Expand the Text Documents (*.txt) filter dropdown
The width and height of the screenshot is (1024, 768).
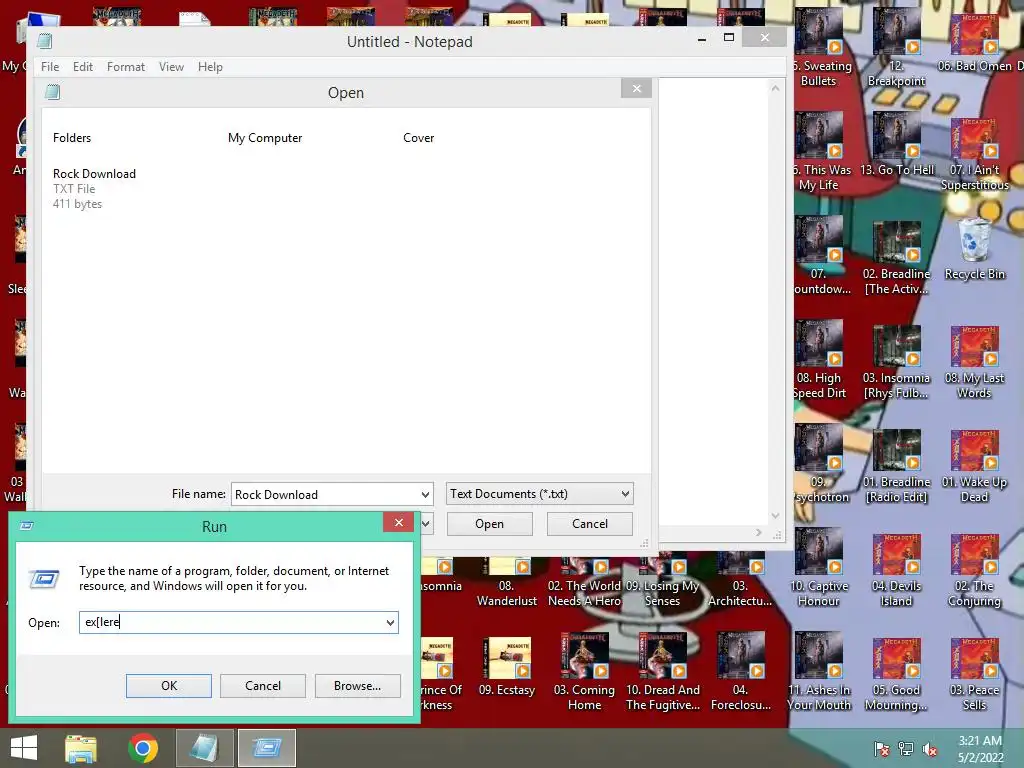625,494
